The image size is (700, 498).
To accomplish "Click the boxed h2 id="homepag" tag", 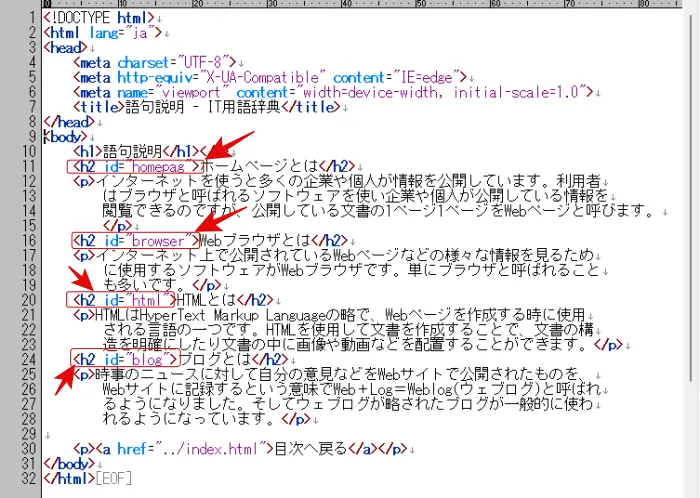I will (x=135, y=165).
